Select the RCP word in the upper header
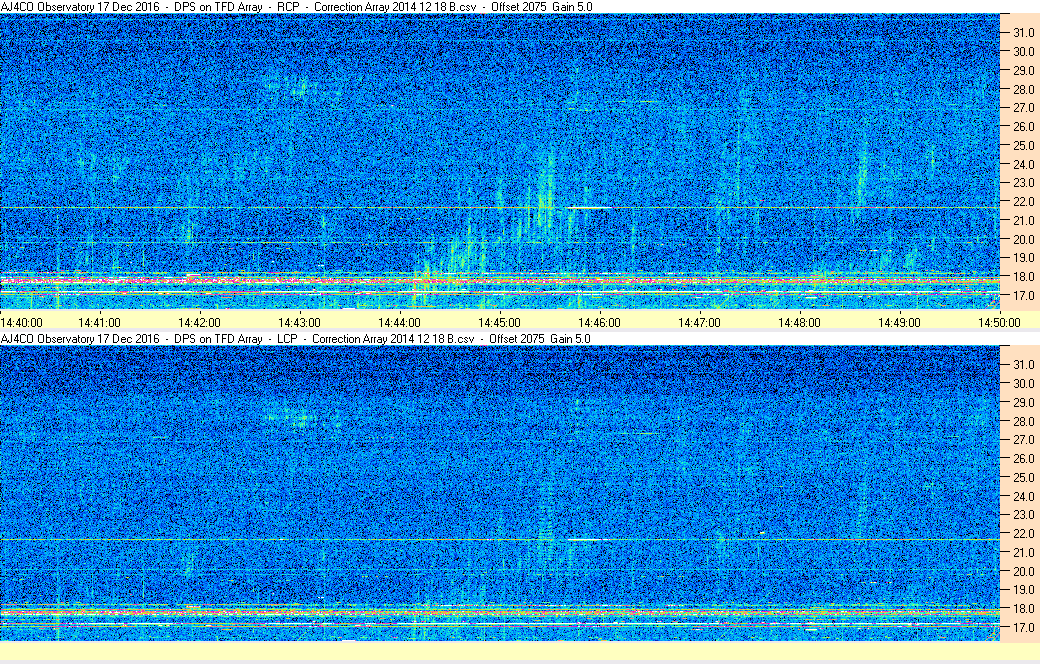1040x664 pixels. click(289, 7)
